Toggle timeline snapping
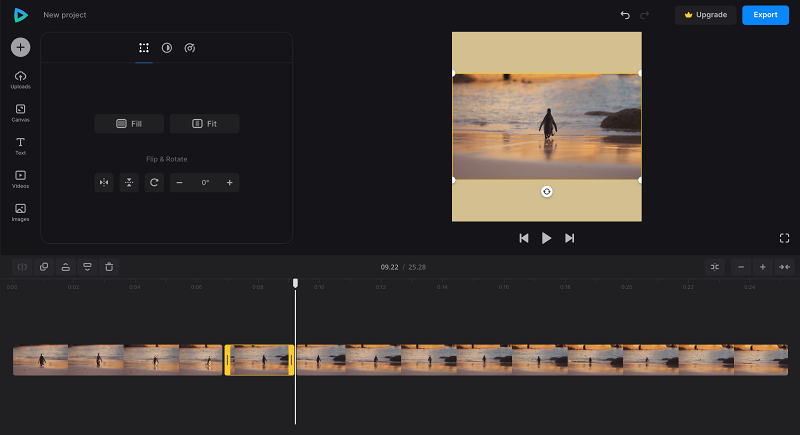The image size is (800, 435). tap(715, 267)
